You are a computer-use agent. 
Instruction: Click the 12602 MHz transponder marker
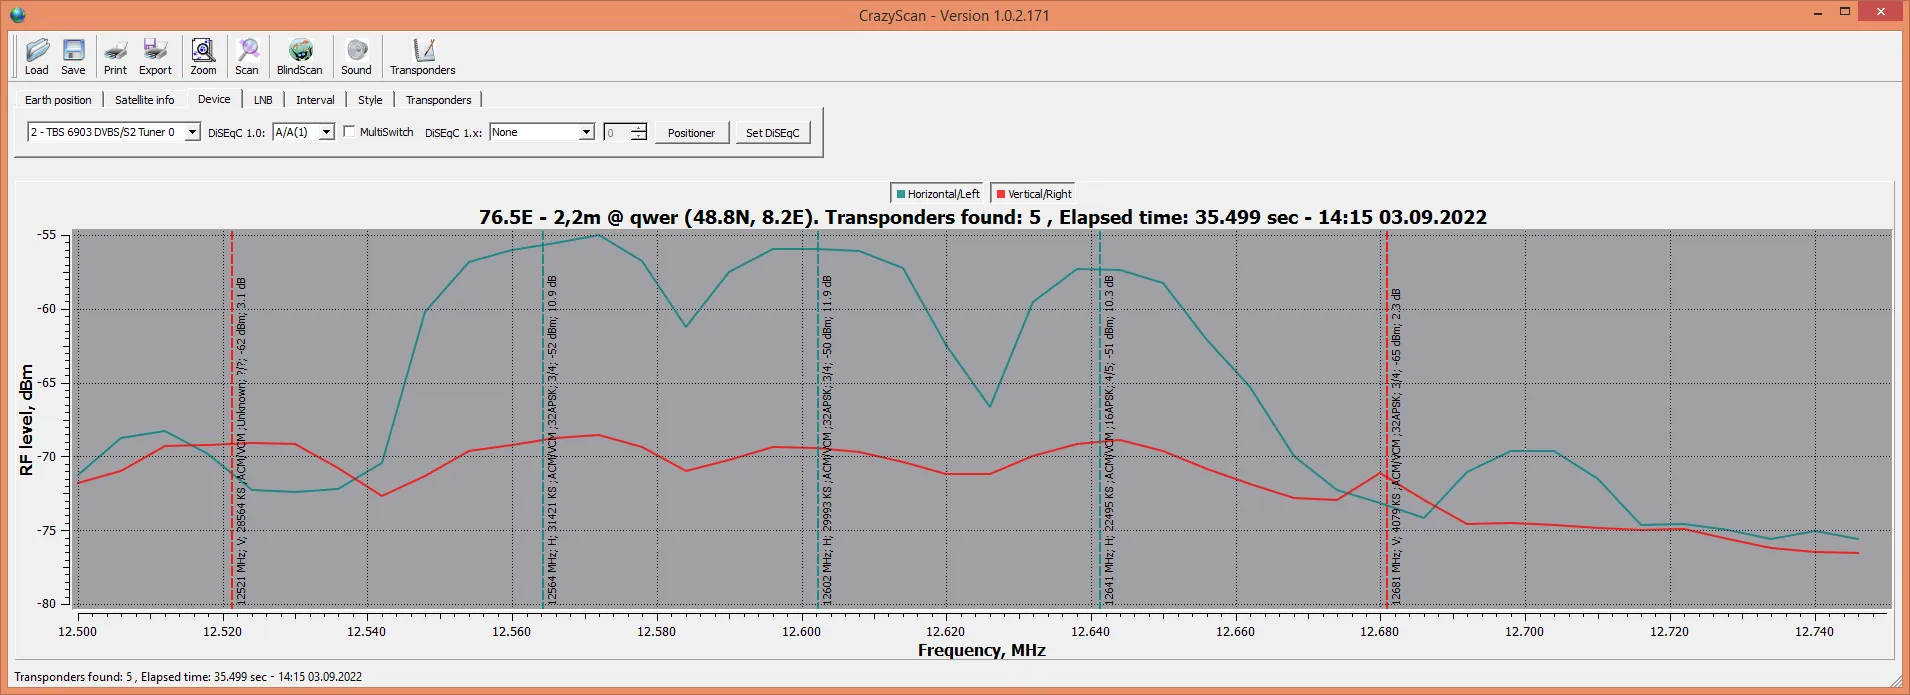tap(818, 420)
